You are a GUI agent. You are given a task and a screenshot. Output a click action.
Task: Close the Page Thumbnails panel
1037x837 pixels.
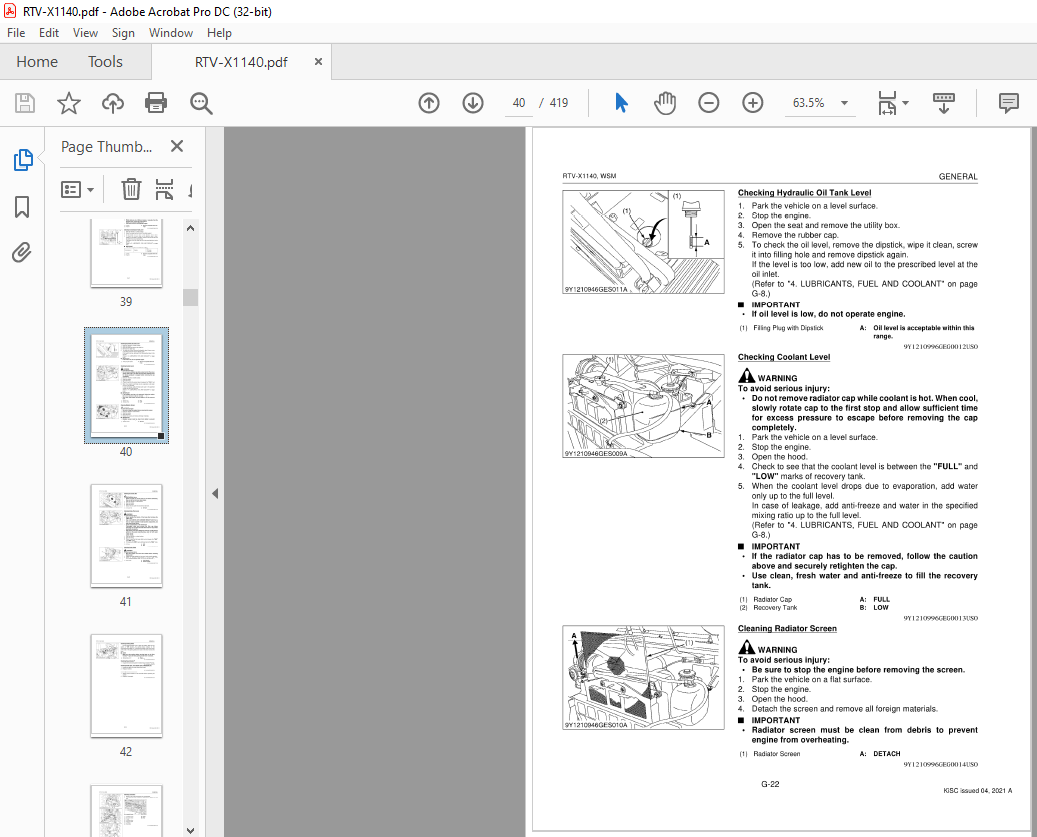(177, 146)
